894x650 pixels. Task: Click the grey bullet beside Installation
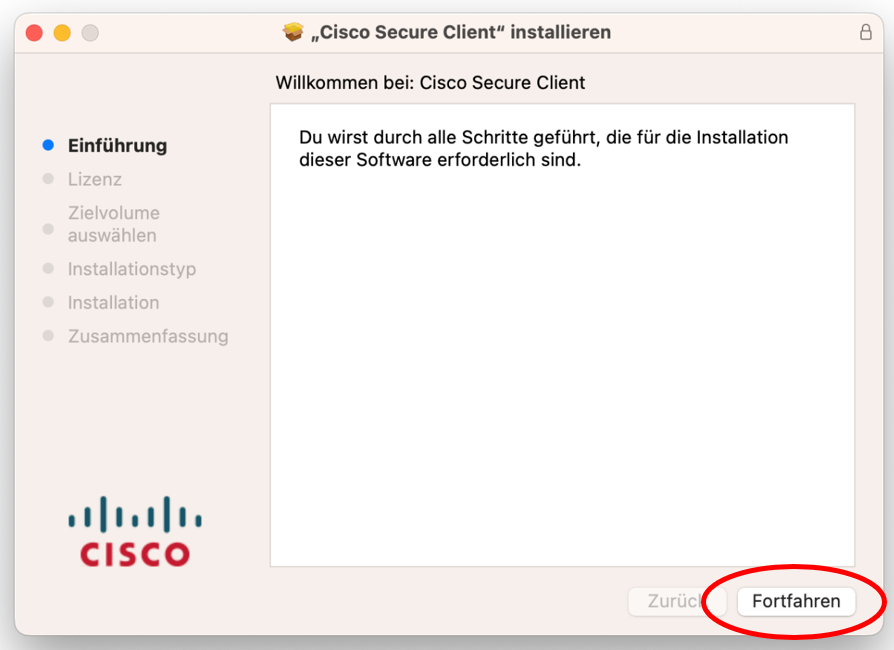tap(48, 302)
